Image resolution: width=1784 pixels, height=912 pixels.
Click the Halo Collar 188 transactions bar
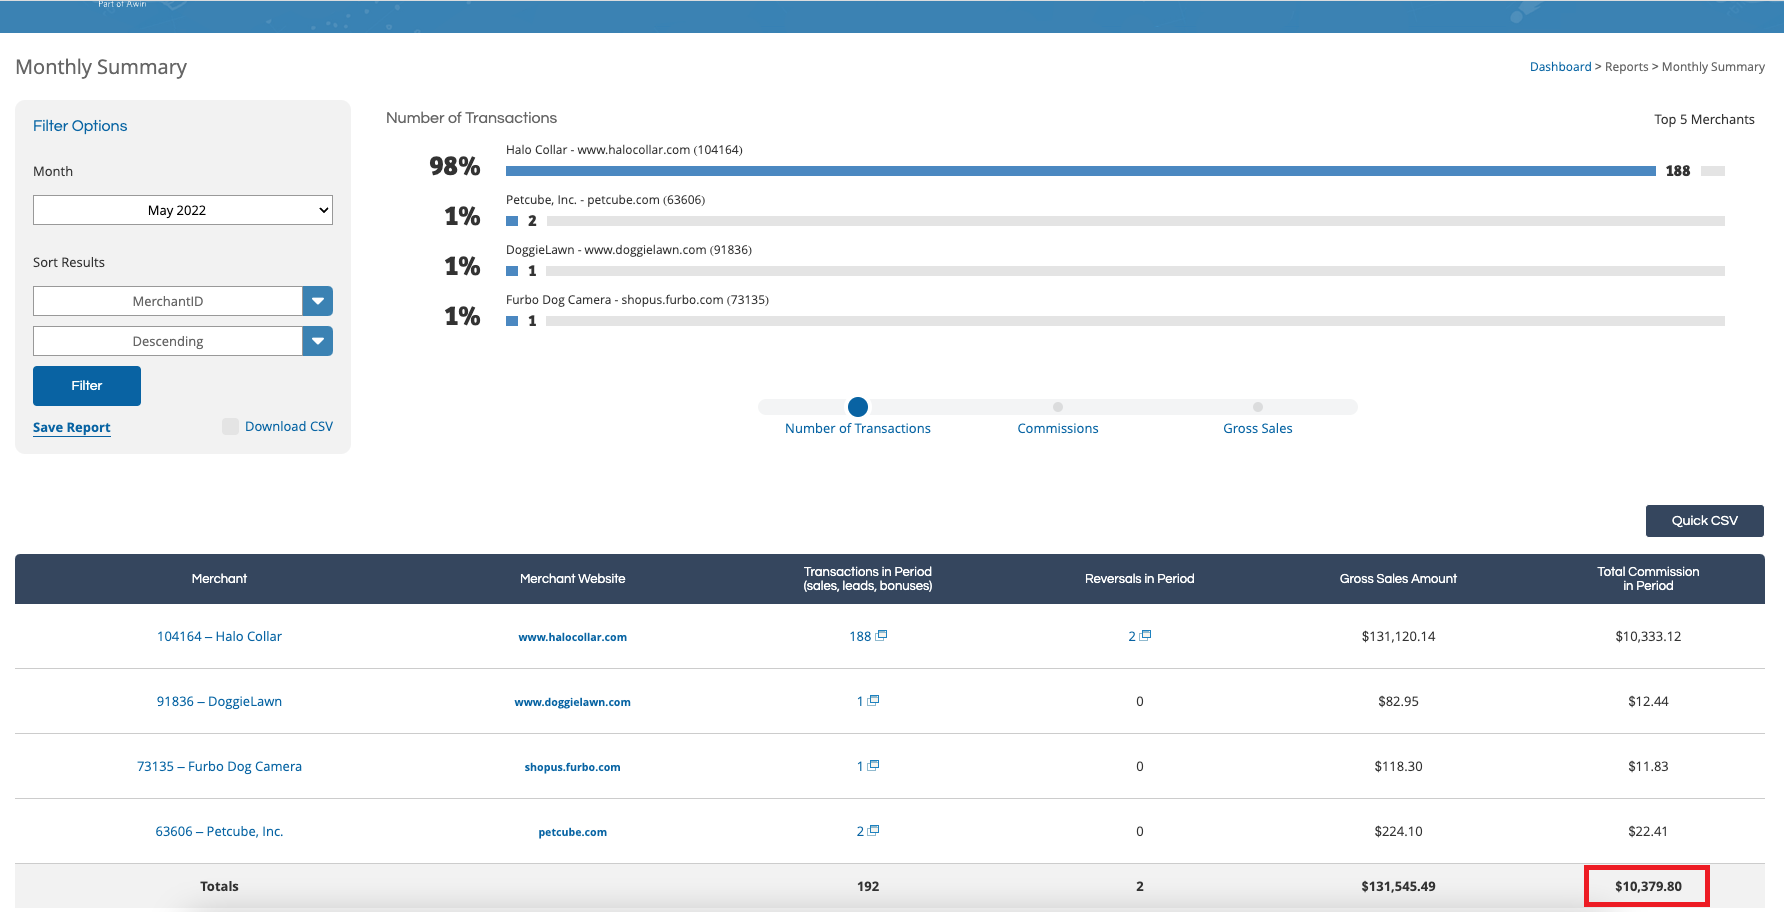(1081, 171)
